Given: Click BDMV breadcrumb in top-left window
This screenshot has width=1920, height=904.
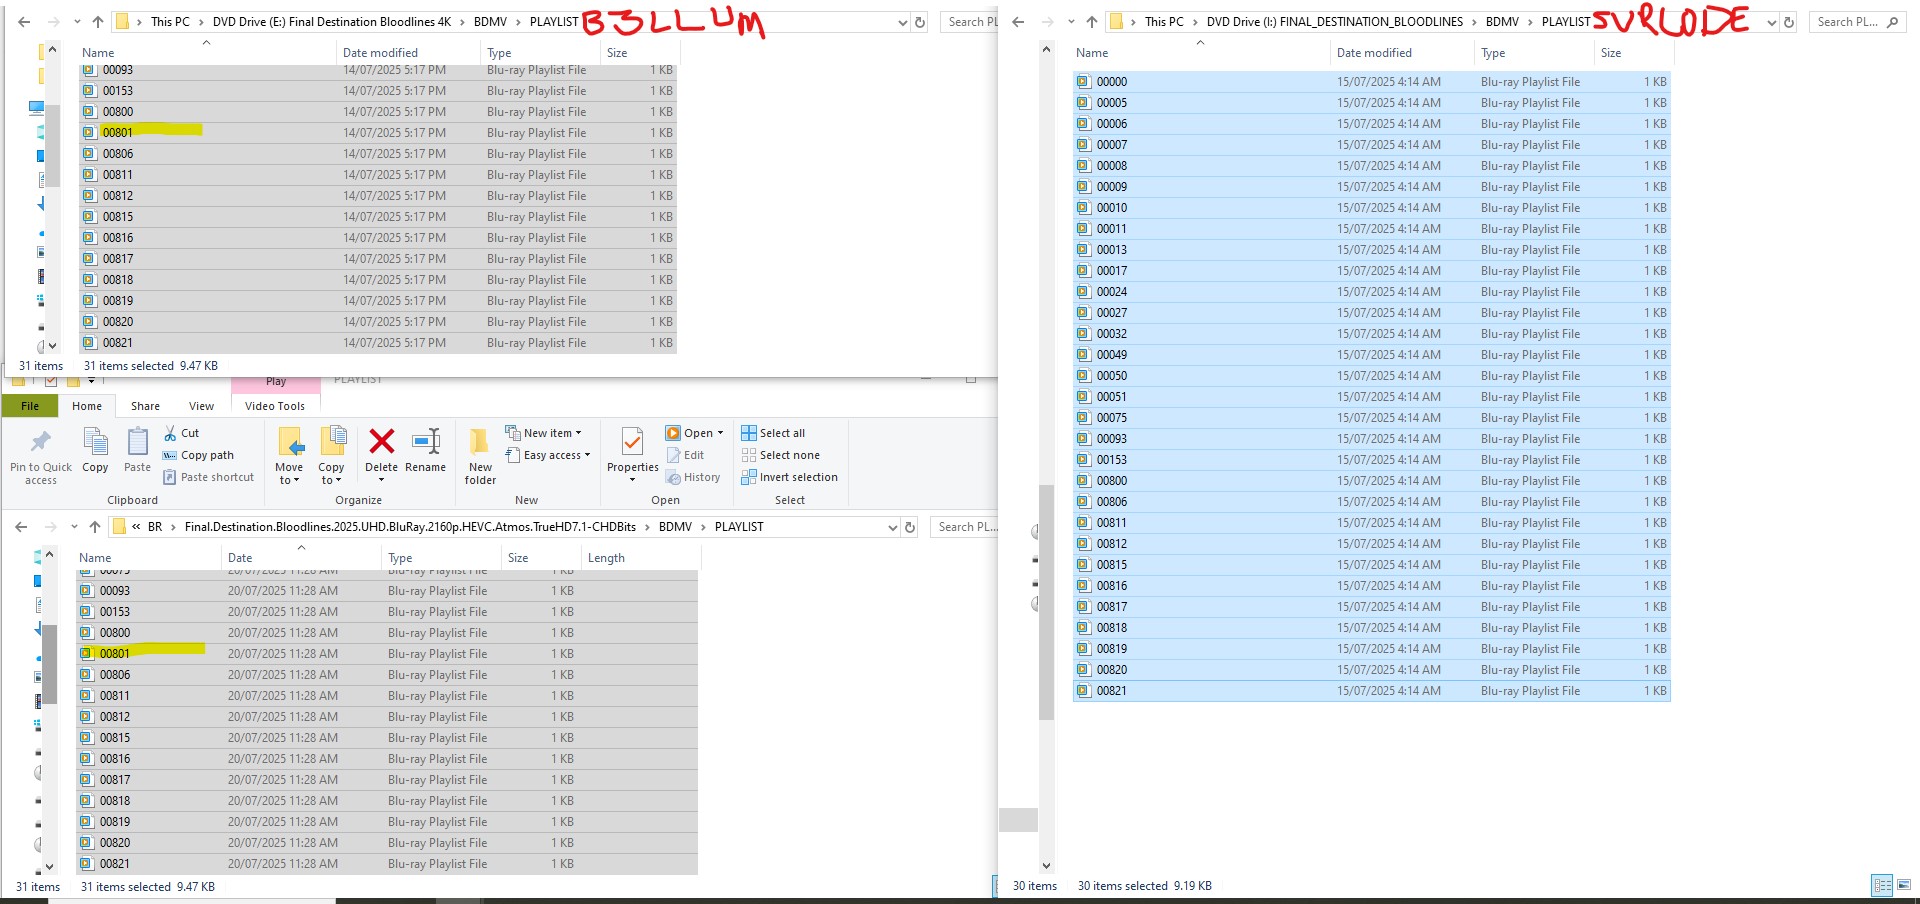Looking at the screenshot, I should click(490, 22).
